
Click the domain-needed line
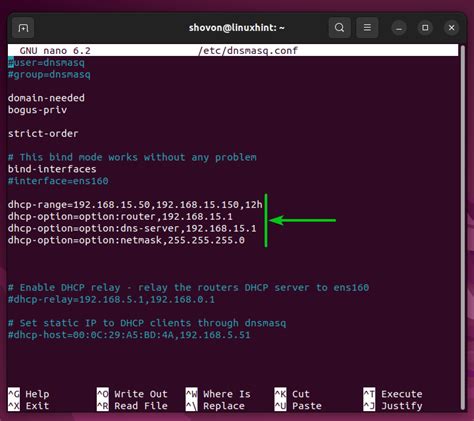coord(46,98)
